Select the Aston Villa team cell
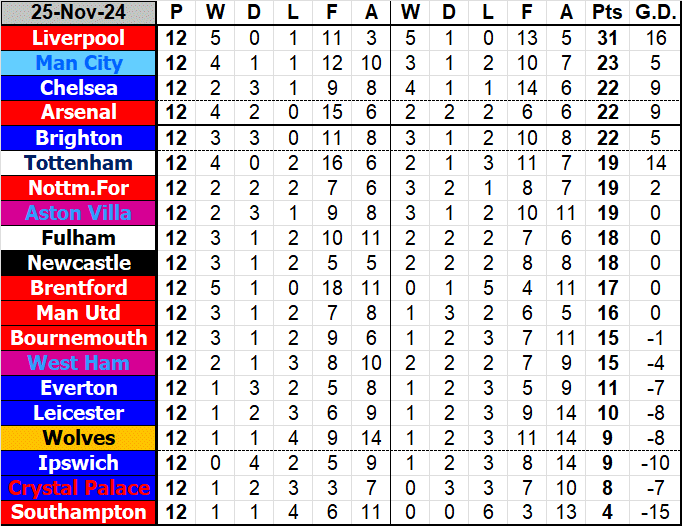The width and height of the screenshot is (682, 526). point(79,213)
